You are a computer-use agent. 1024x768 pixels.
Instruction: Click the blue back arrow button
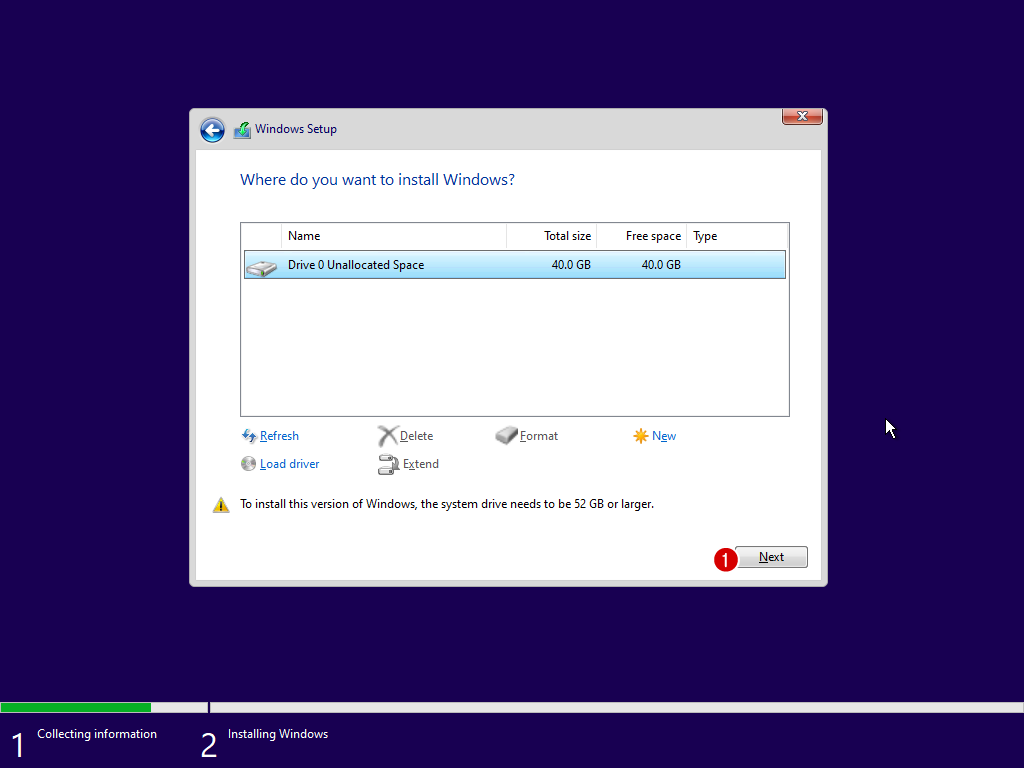212,130
